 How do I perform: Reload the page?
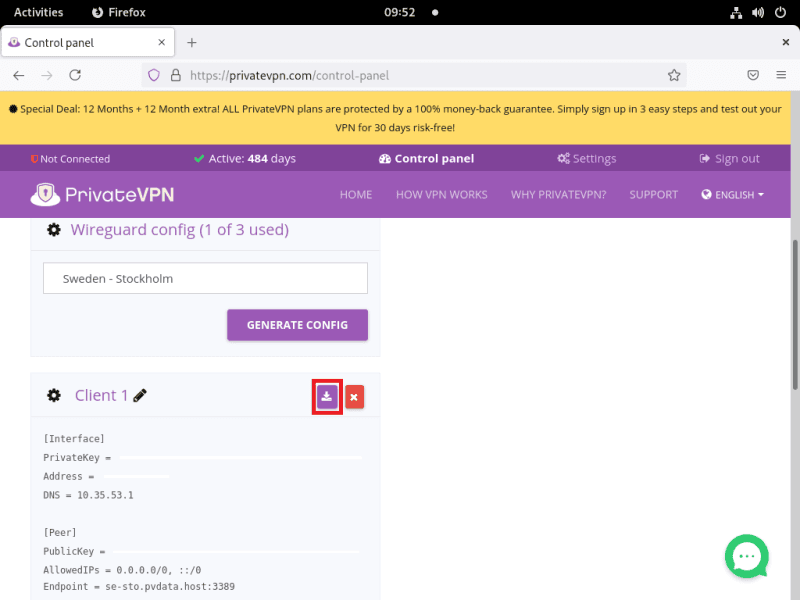[x=75, y=75]
